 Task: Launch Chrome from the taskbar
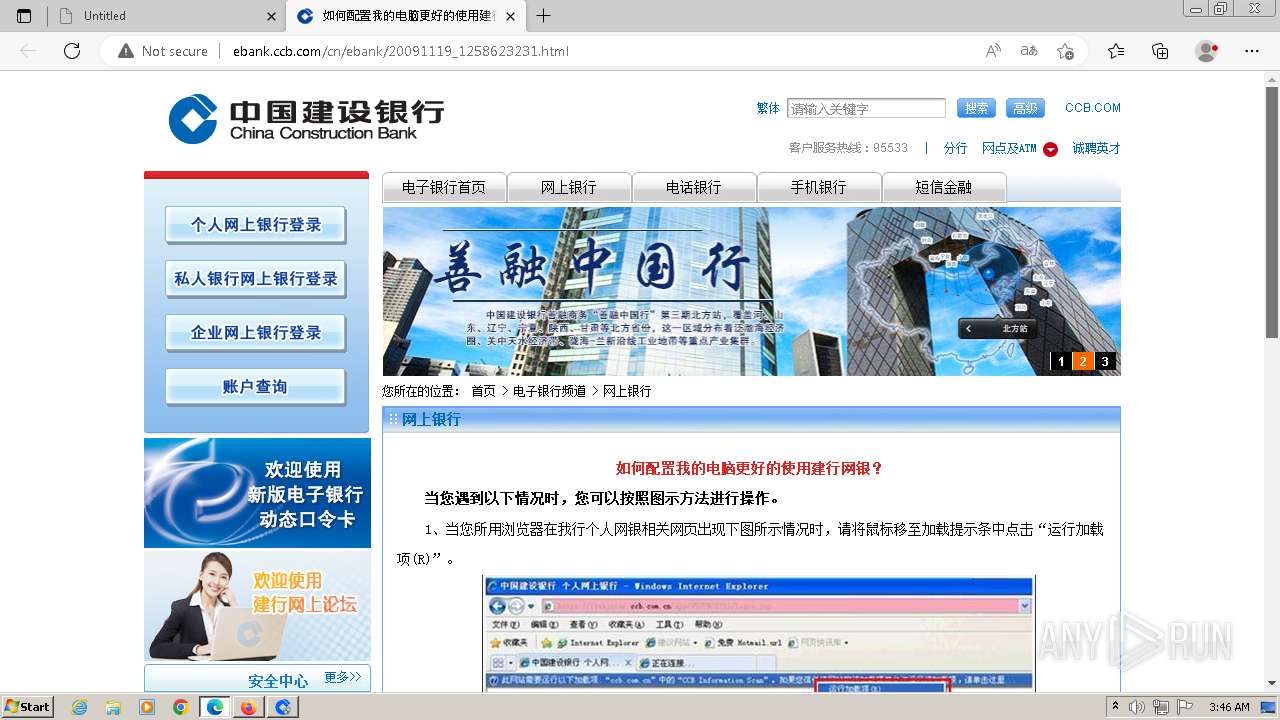tap(180, 707)
